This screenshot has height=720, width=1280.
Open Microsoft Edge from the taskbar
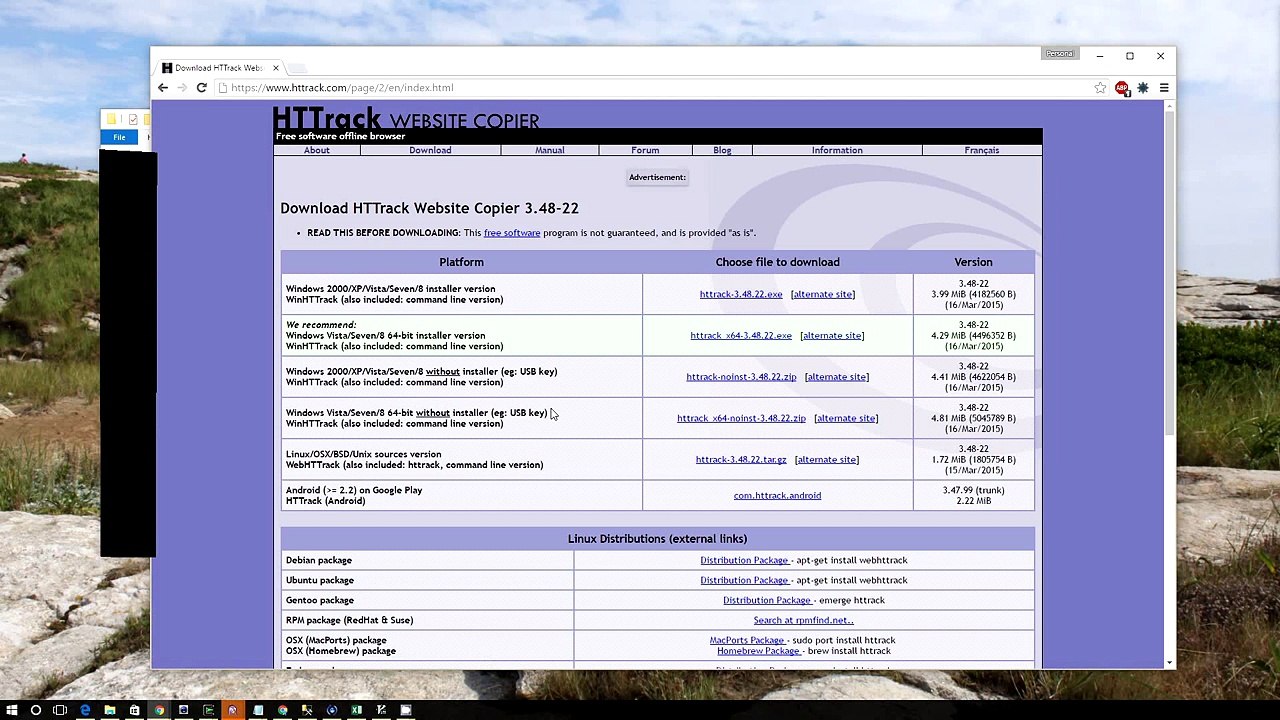85,710
